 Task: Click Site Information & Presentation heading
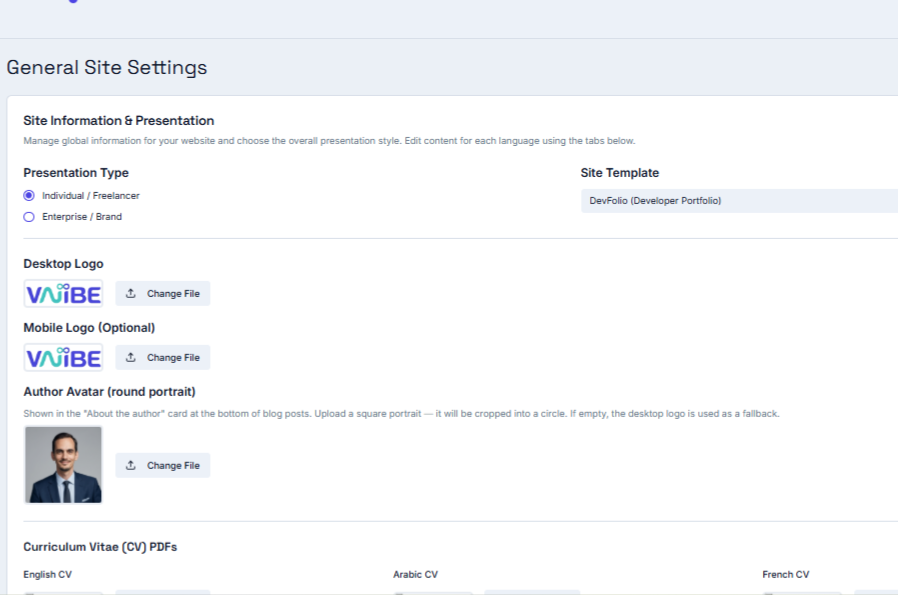coord(119,121)
